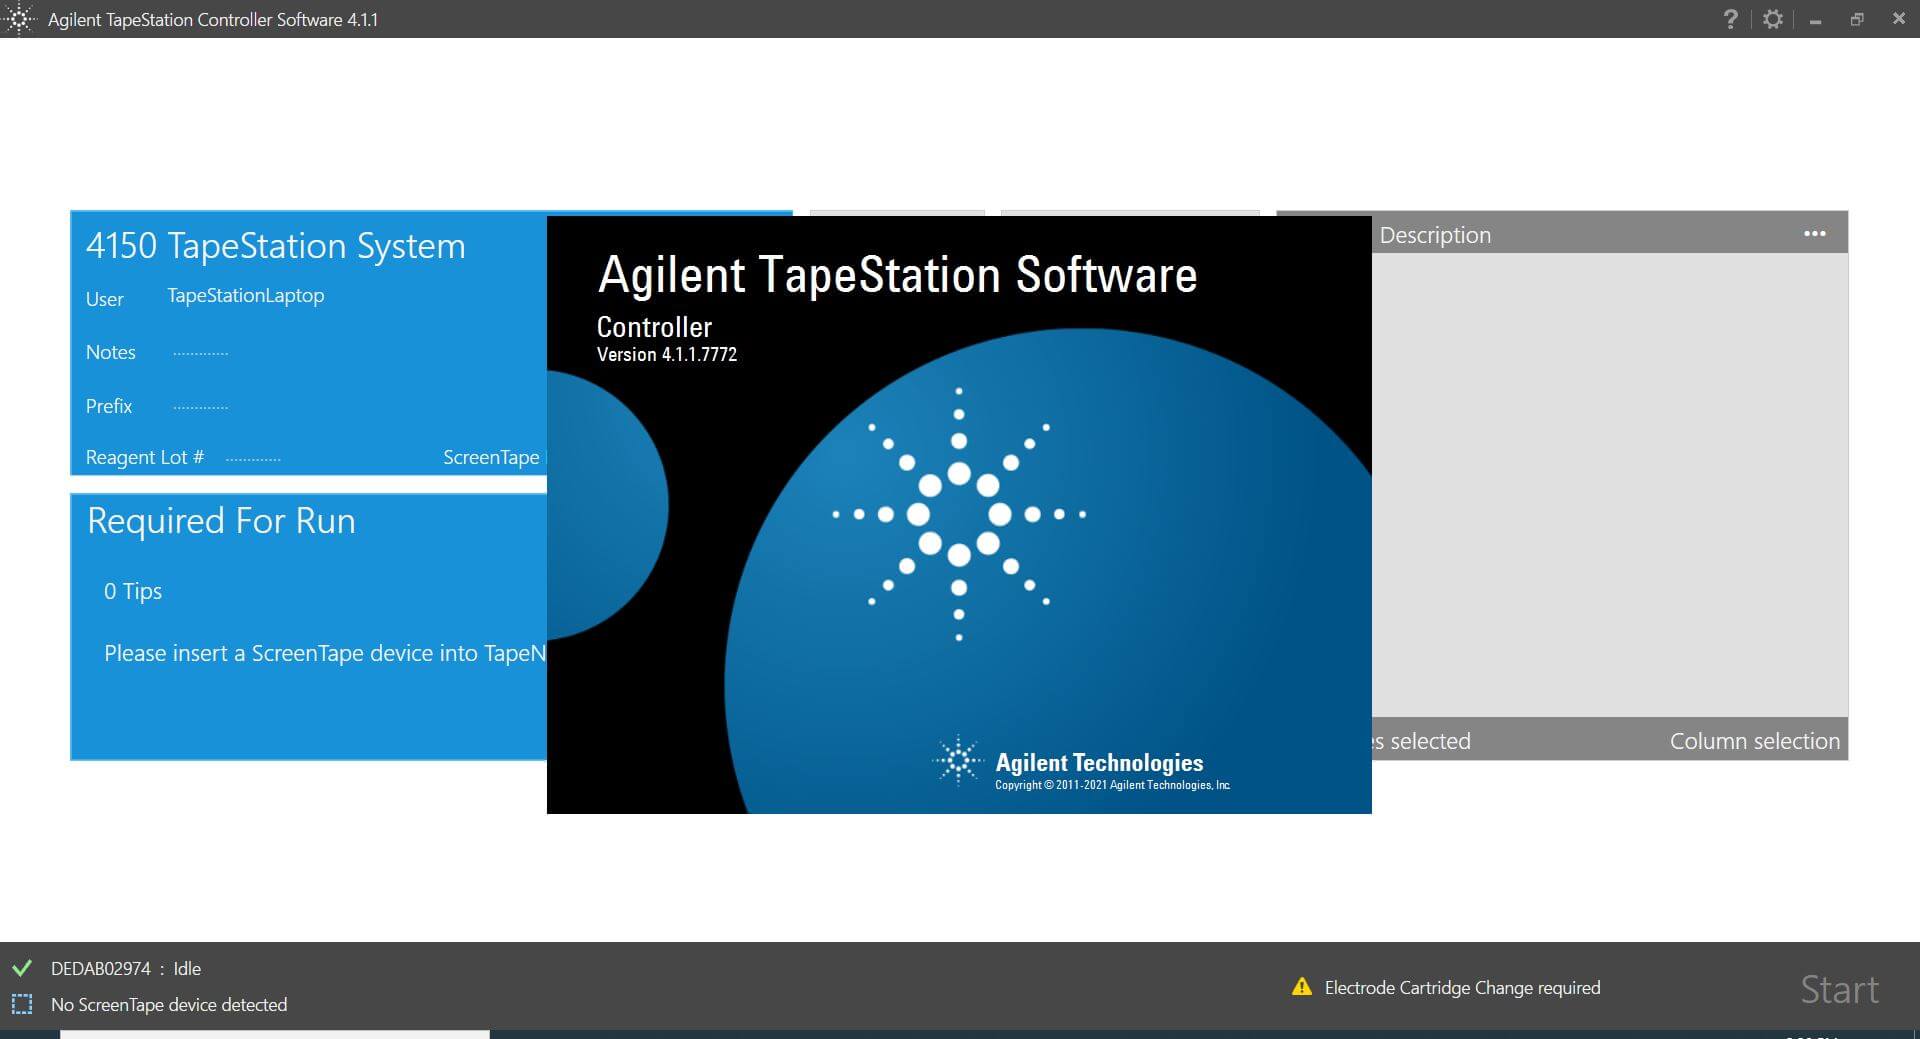Open Column selection options

pyautogui.click(x=1754, y=741)
